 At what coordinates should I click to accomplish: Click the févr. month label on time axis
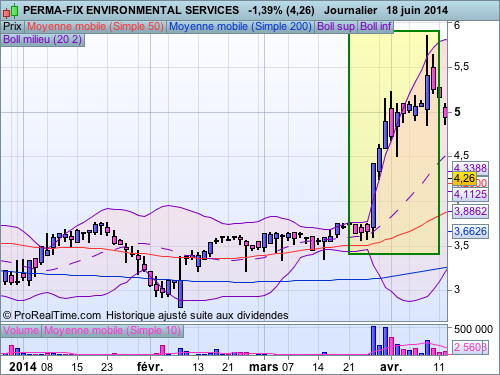(150, 367)
